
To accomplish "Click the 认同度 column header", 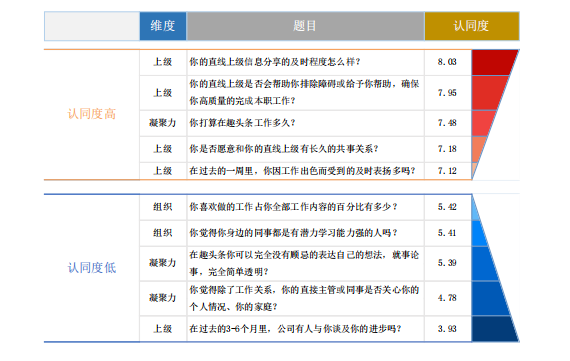I will (x=472, y=26).
